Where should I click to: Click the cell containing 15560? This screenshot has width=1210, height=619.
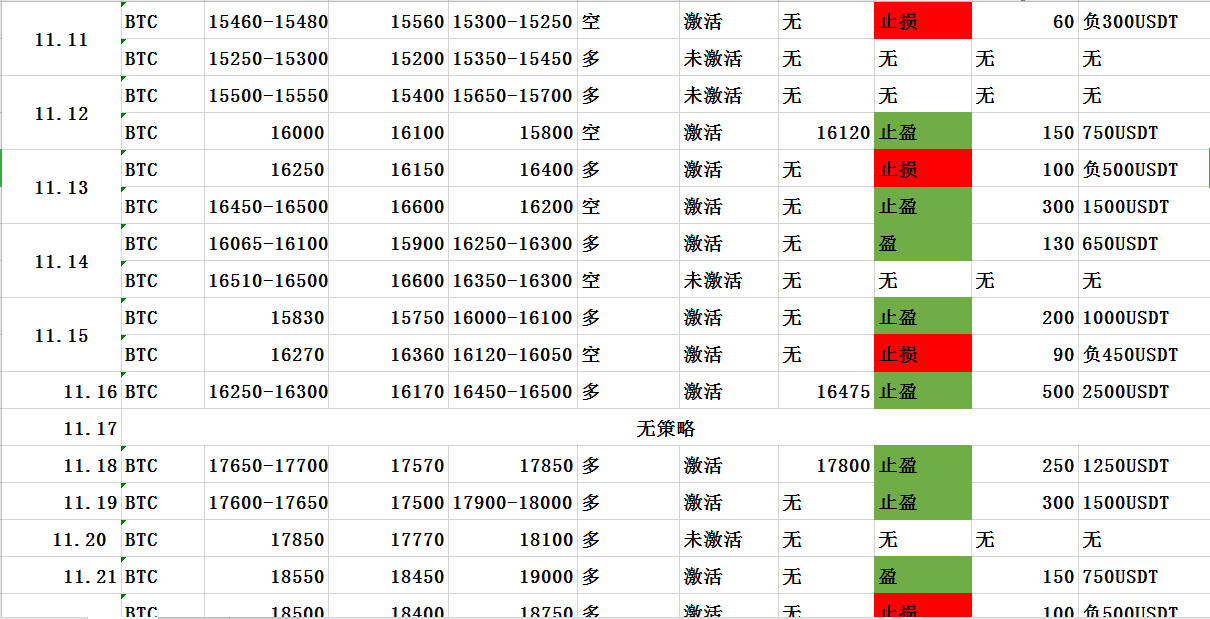388,21
